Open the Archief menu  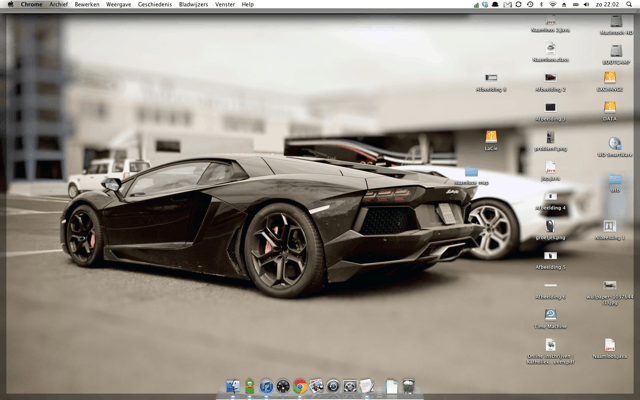point(58,4)
